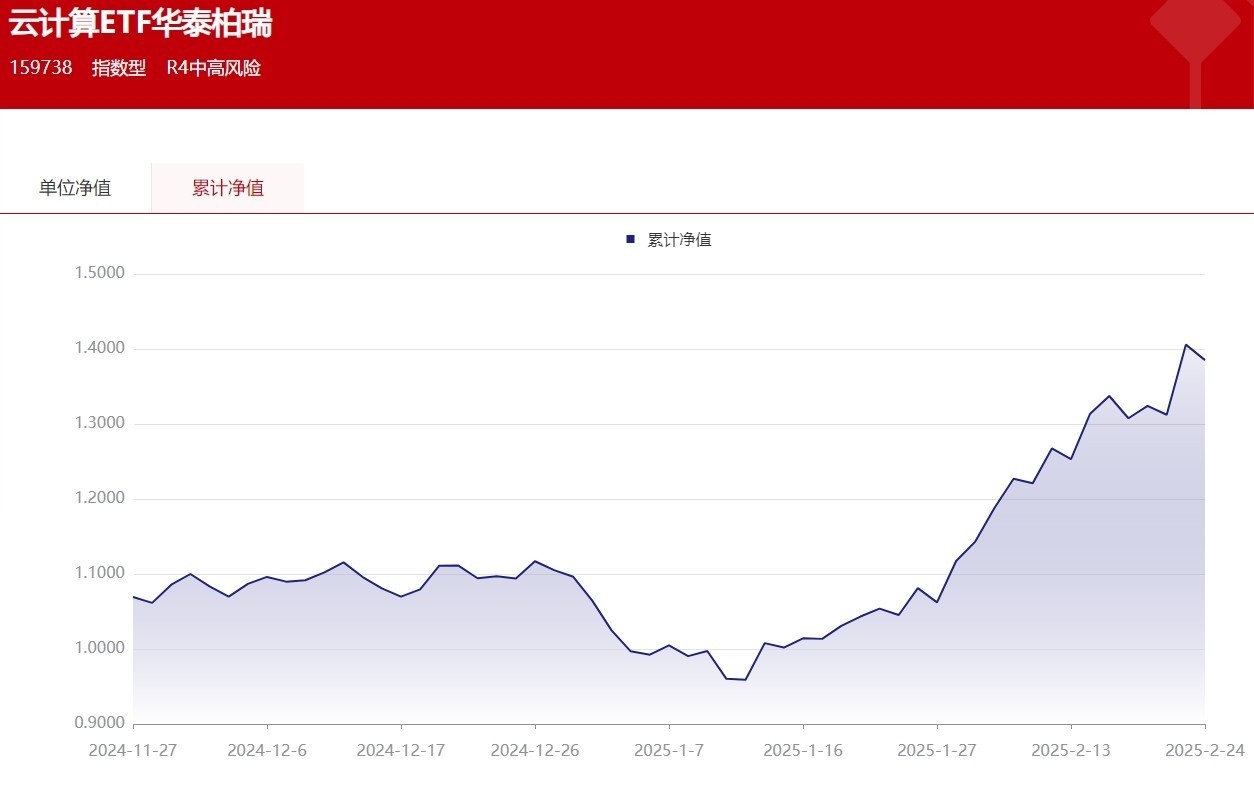The height and width of the screenshot is (794, 1254).
Task: Click the R4中高风险 risk level label
Action: (x=212, y=68)
